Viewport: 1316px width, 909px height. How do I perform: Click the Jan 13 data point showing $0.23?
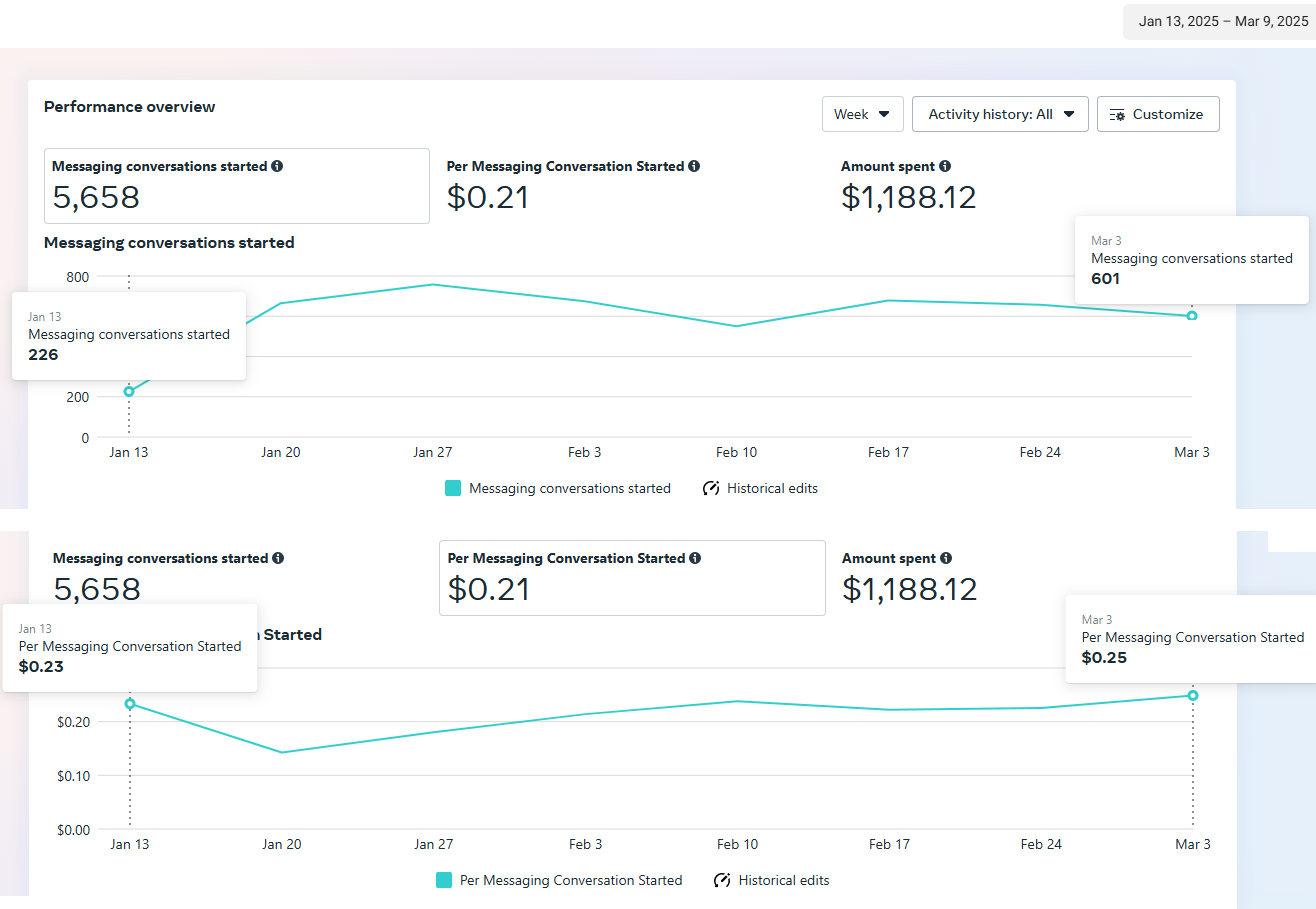(129, 704)
